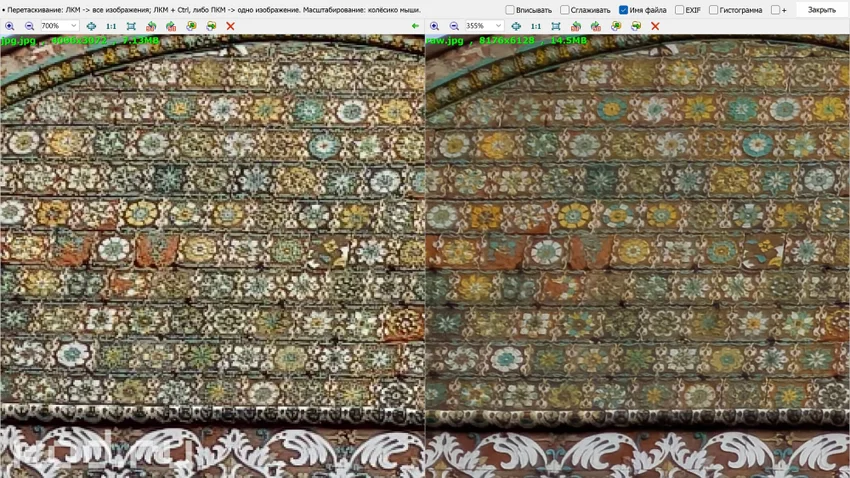Move left panel image to folder
The width and height of the screenshot is (850, 478).
tap(211, 26)
